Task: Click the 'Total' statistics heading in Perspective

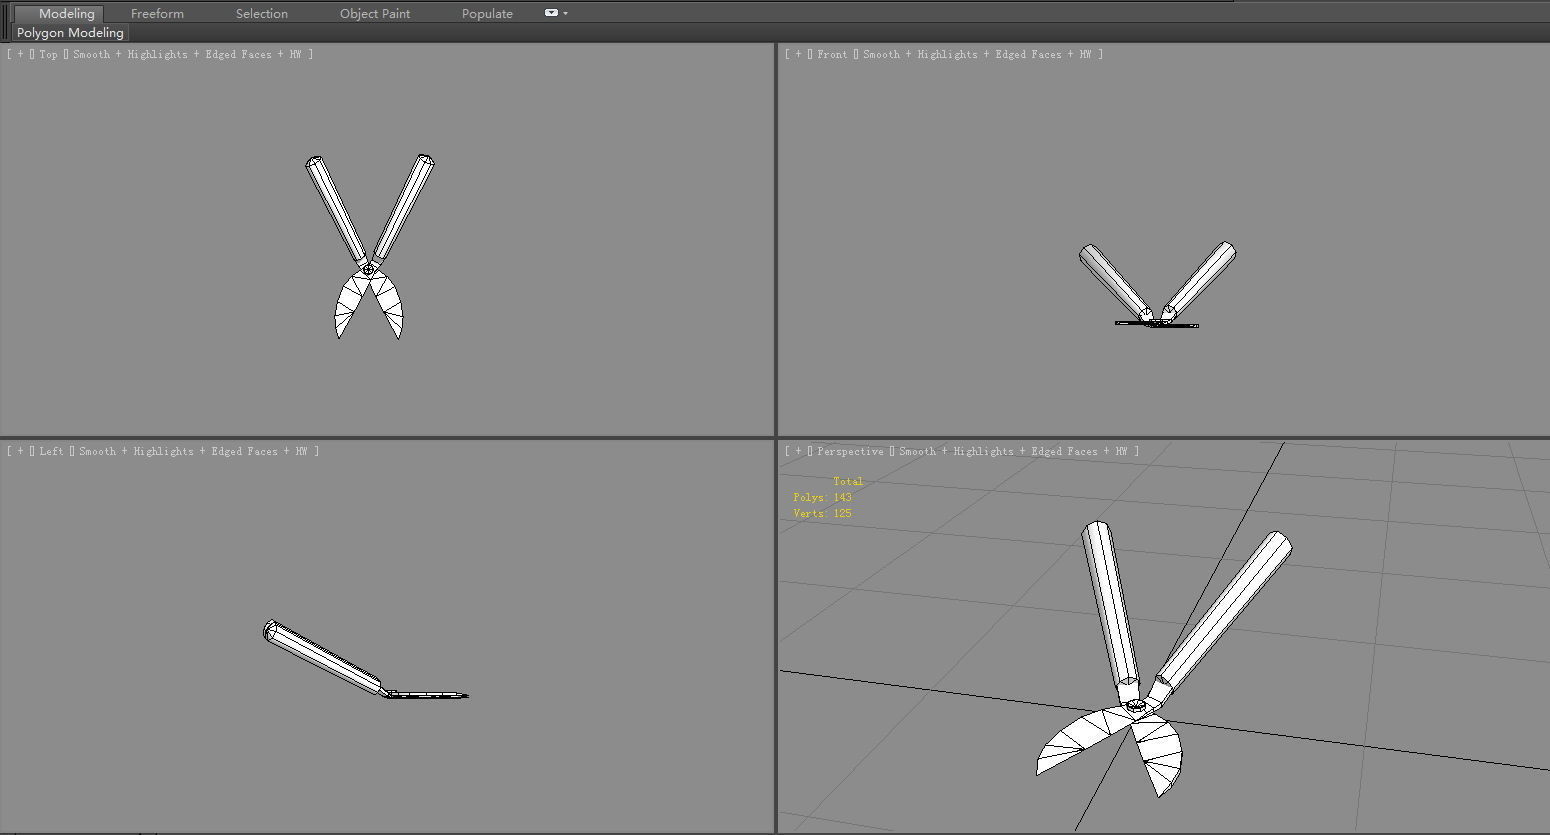Action: [848, 481]
